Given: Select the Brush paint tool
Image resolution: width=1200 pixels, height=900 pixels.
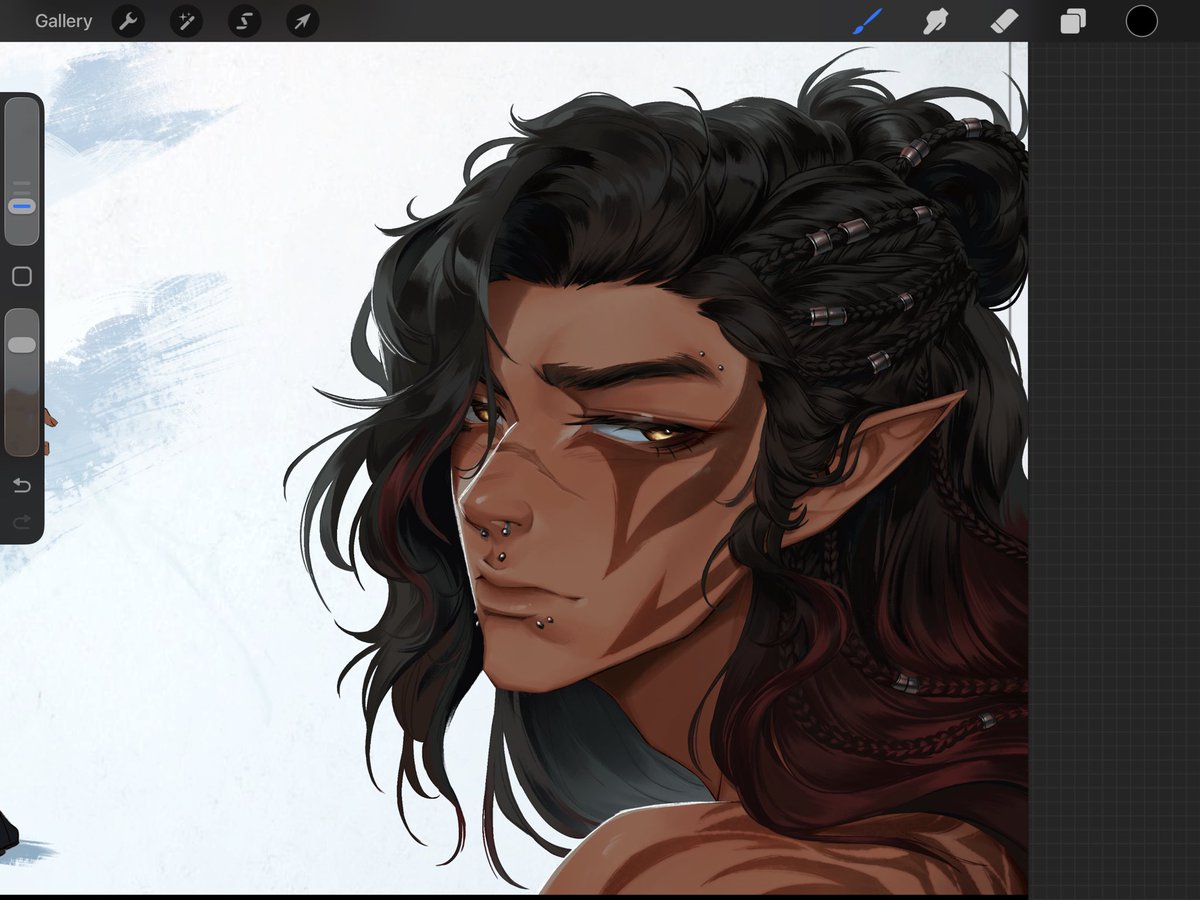Looking at the screenshot, I should click(867, 21).
